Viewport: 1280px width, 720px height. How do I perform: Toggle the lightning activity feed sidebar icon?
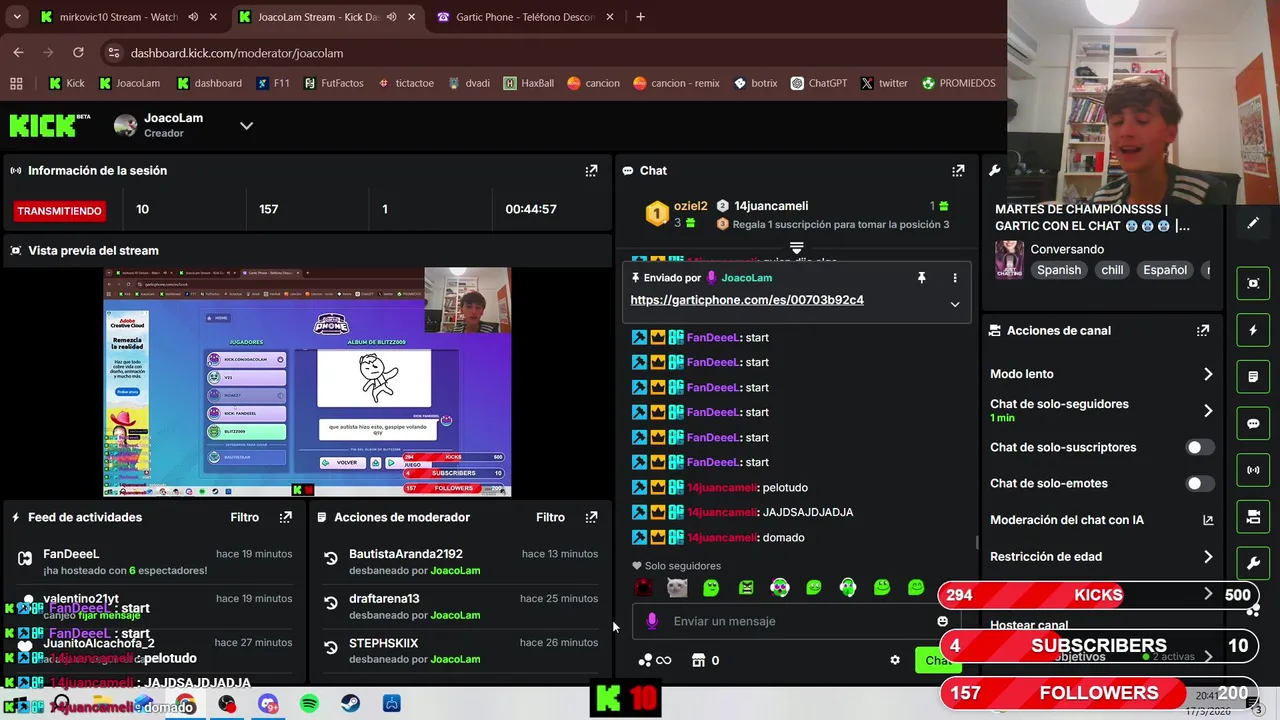tap(1253, 330)
